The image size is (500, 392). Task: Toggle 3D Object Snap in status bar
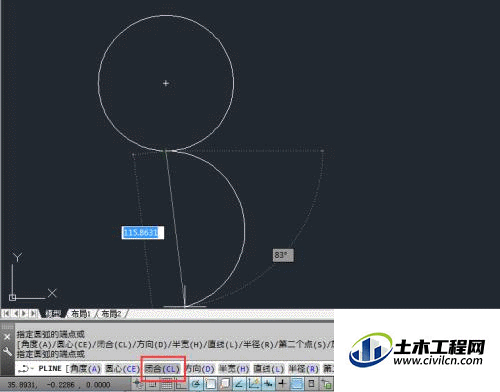pos(225,384)
